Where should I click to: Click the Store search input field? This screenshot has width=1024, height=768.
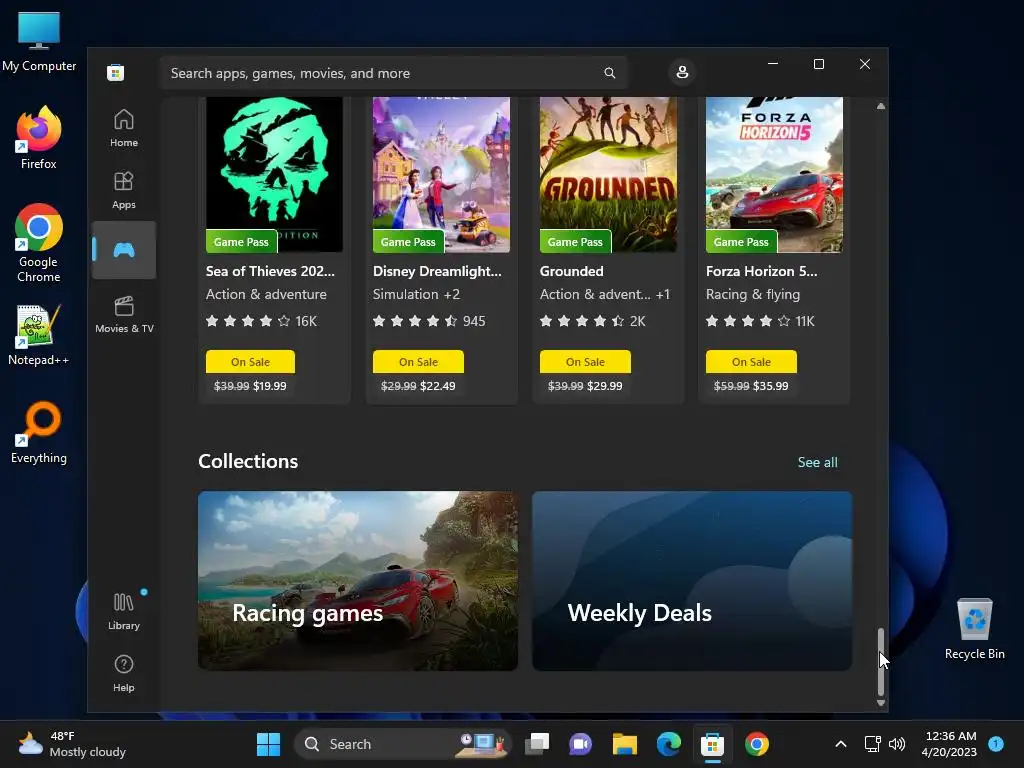(393, 72)
